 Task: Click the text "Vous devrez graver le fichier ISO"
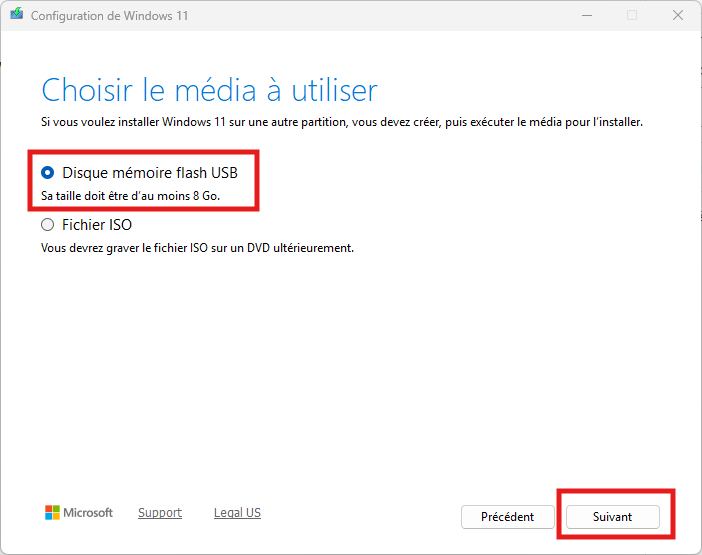tap(125, 248)
